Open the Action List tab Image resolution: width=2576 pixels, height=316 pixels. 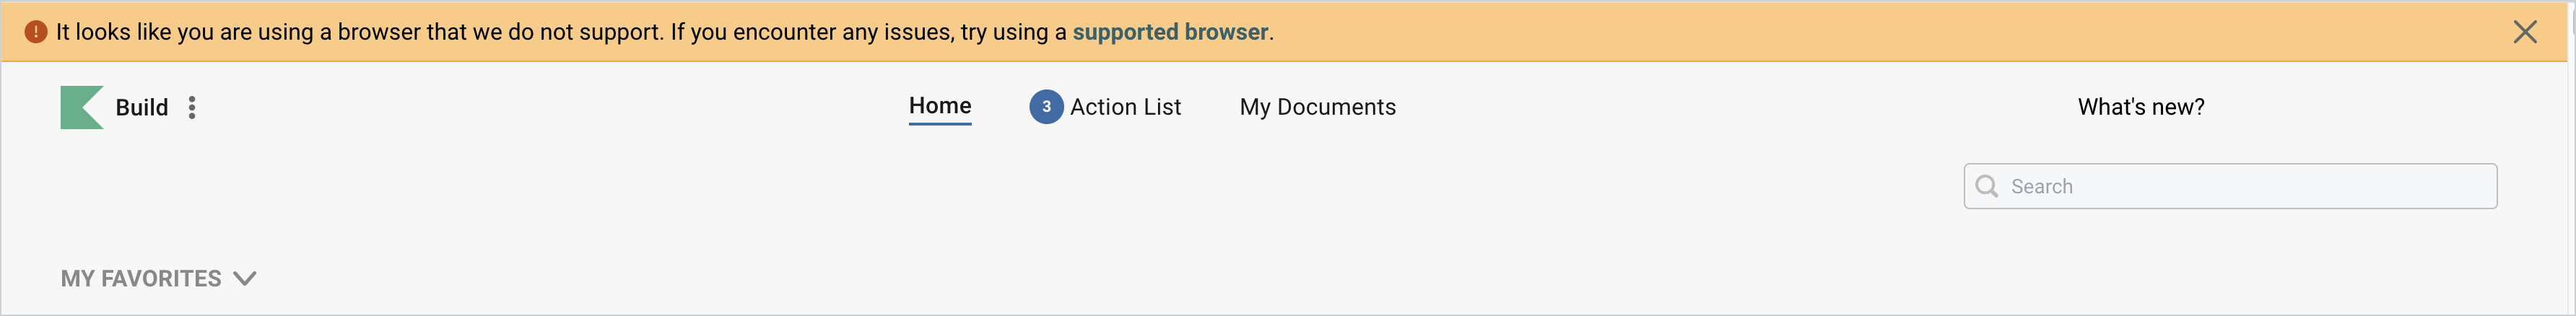coord(1125,107)
